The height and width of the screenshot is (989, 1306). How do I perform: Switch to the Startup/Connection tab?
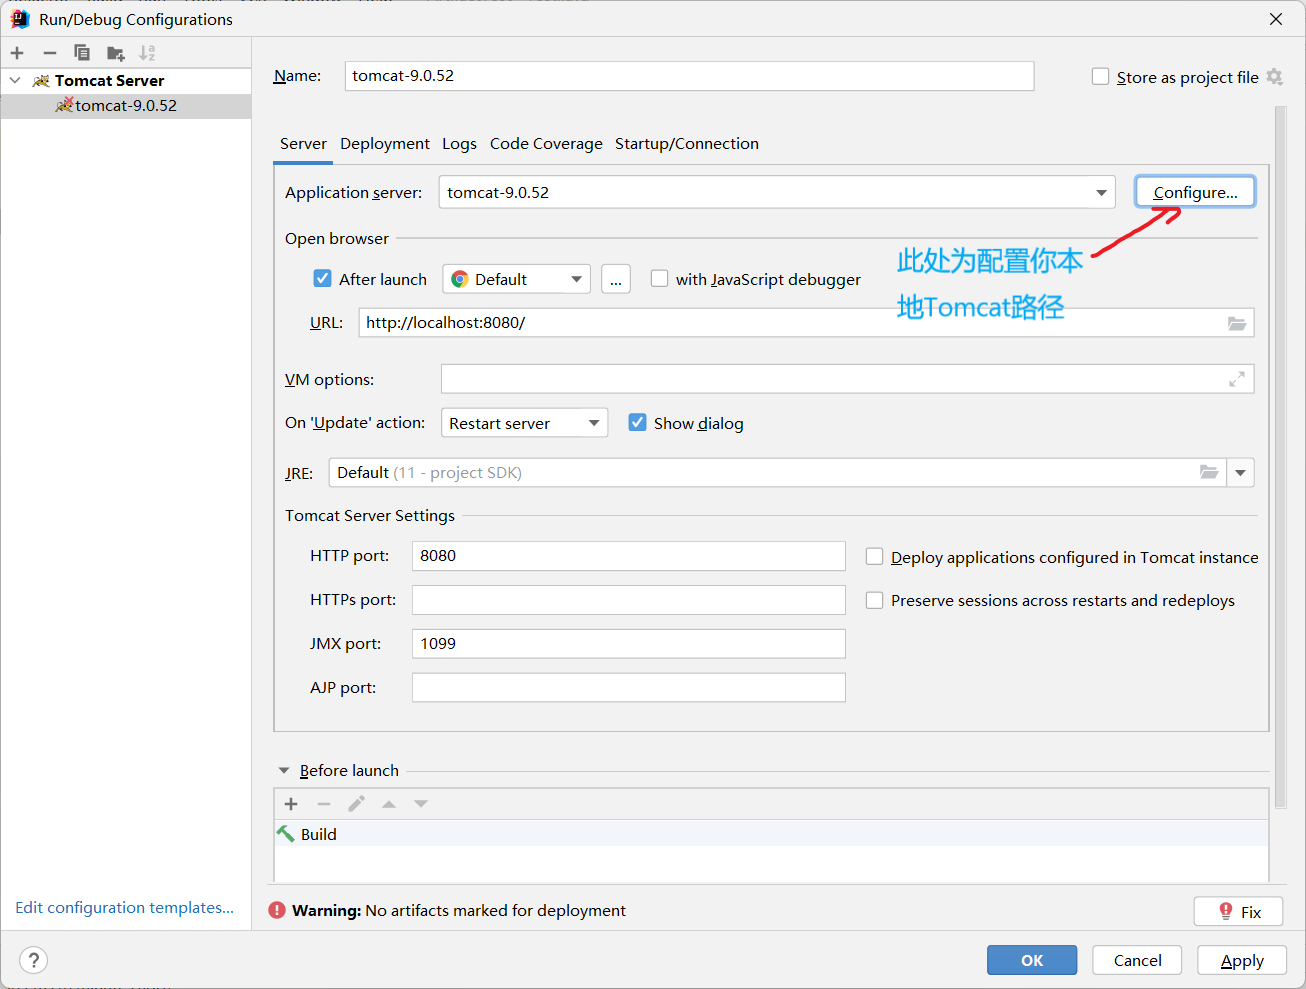click(687, 144)
